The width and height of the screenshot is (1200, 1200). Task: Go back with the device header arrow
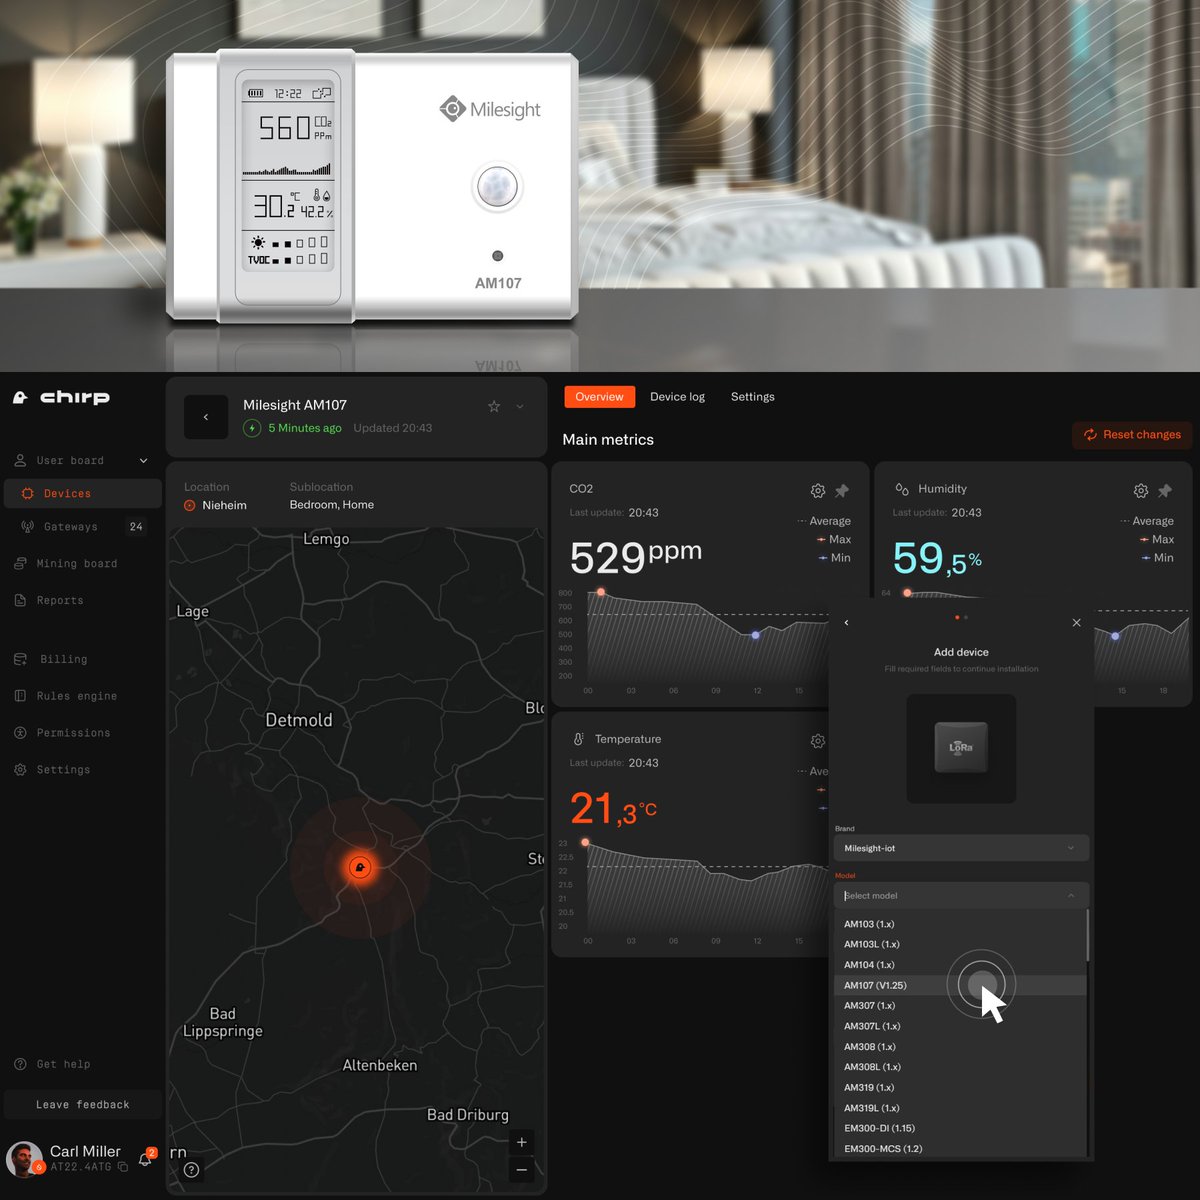tap(206, 417)
